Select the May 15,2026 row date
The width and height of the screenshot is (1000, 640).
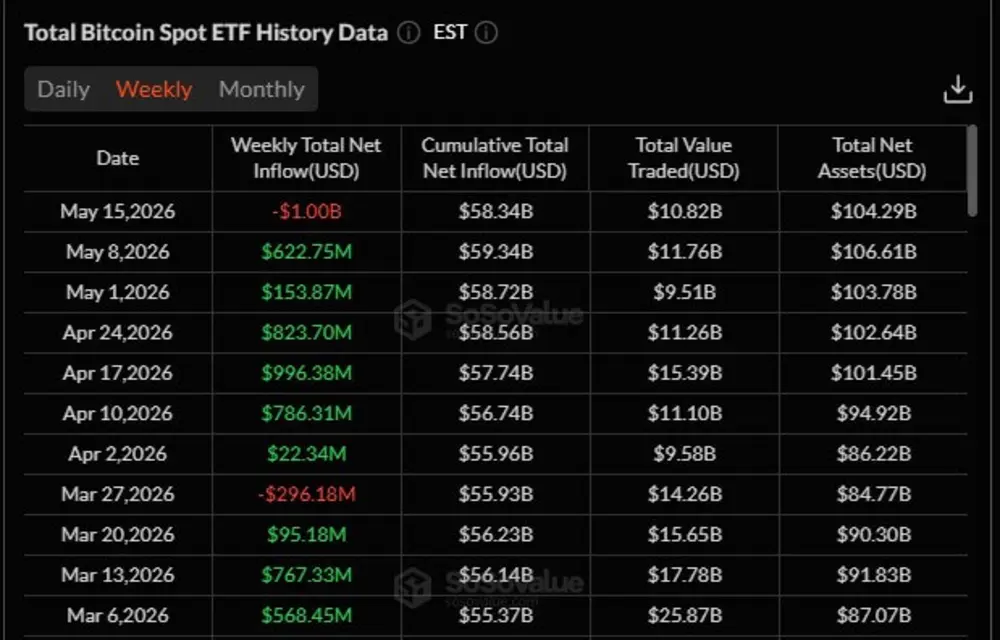117,211
